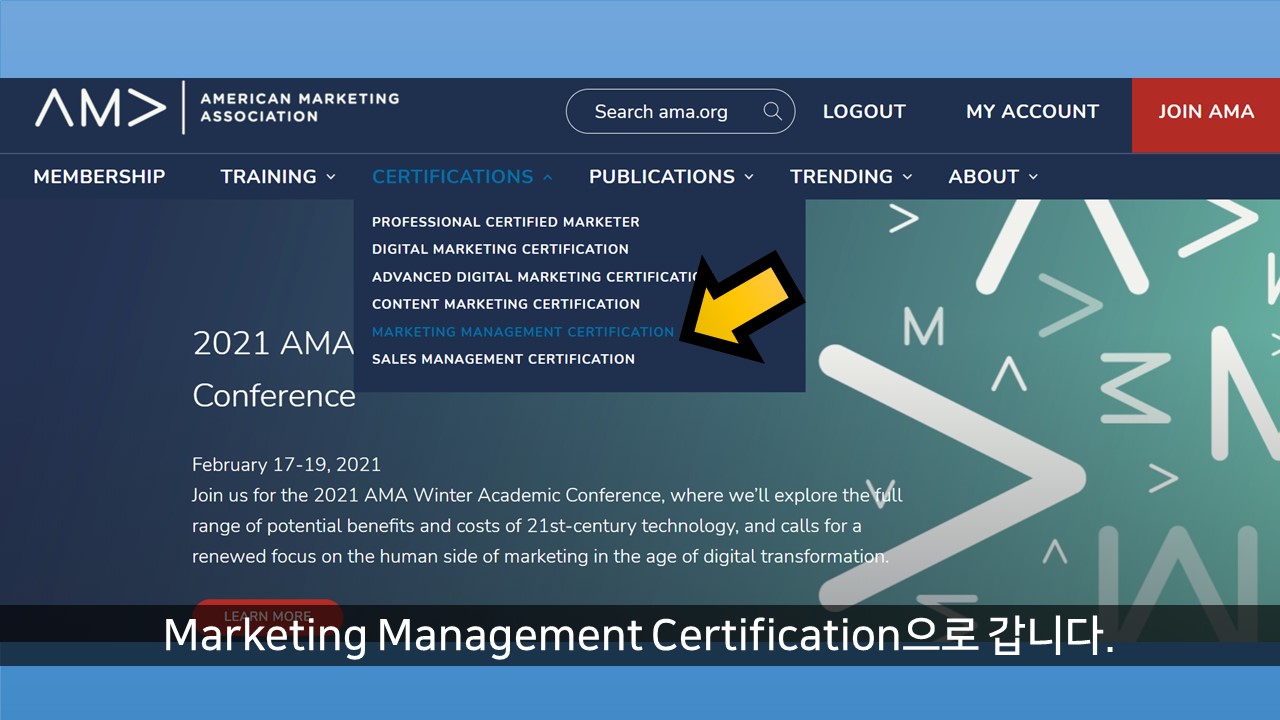
Task: Select Content Marketing Certification
Action: click(505, 304)
